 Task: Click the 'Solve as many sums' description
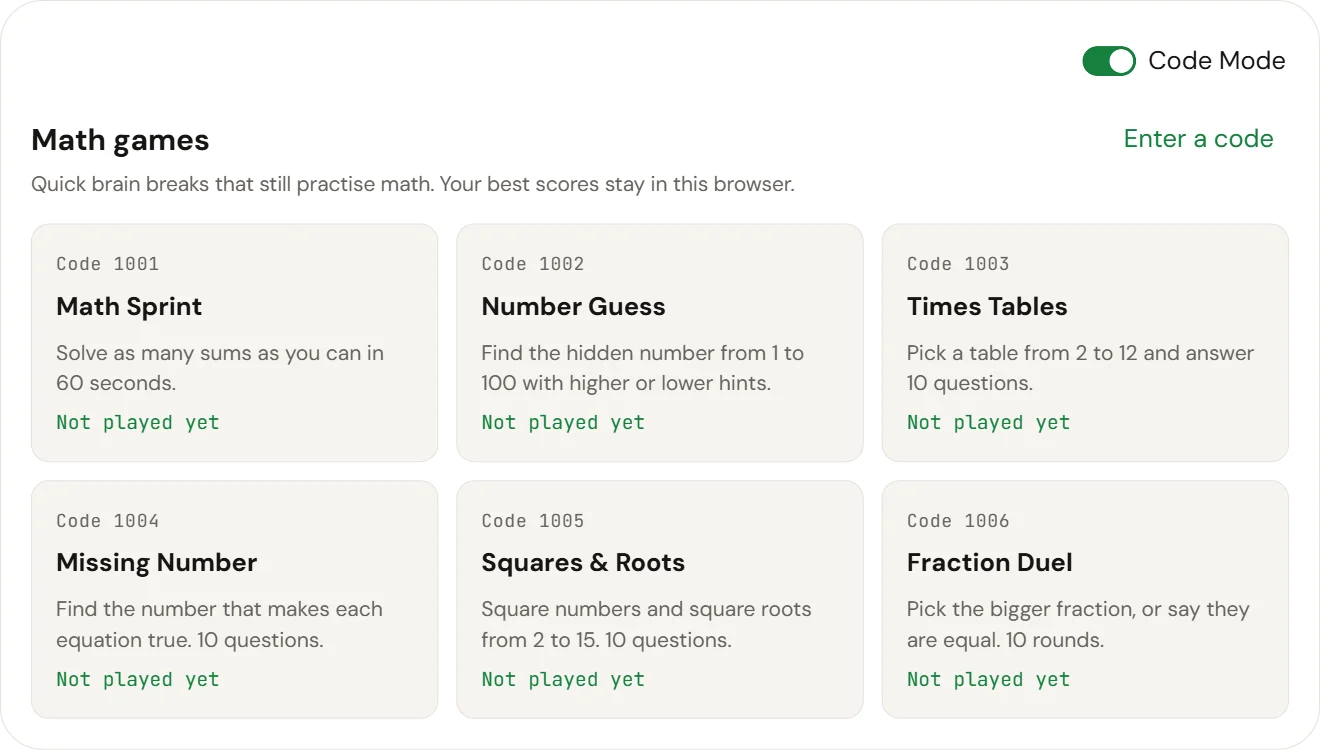click(x=220, y=368)
